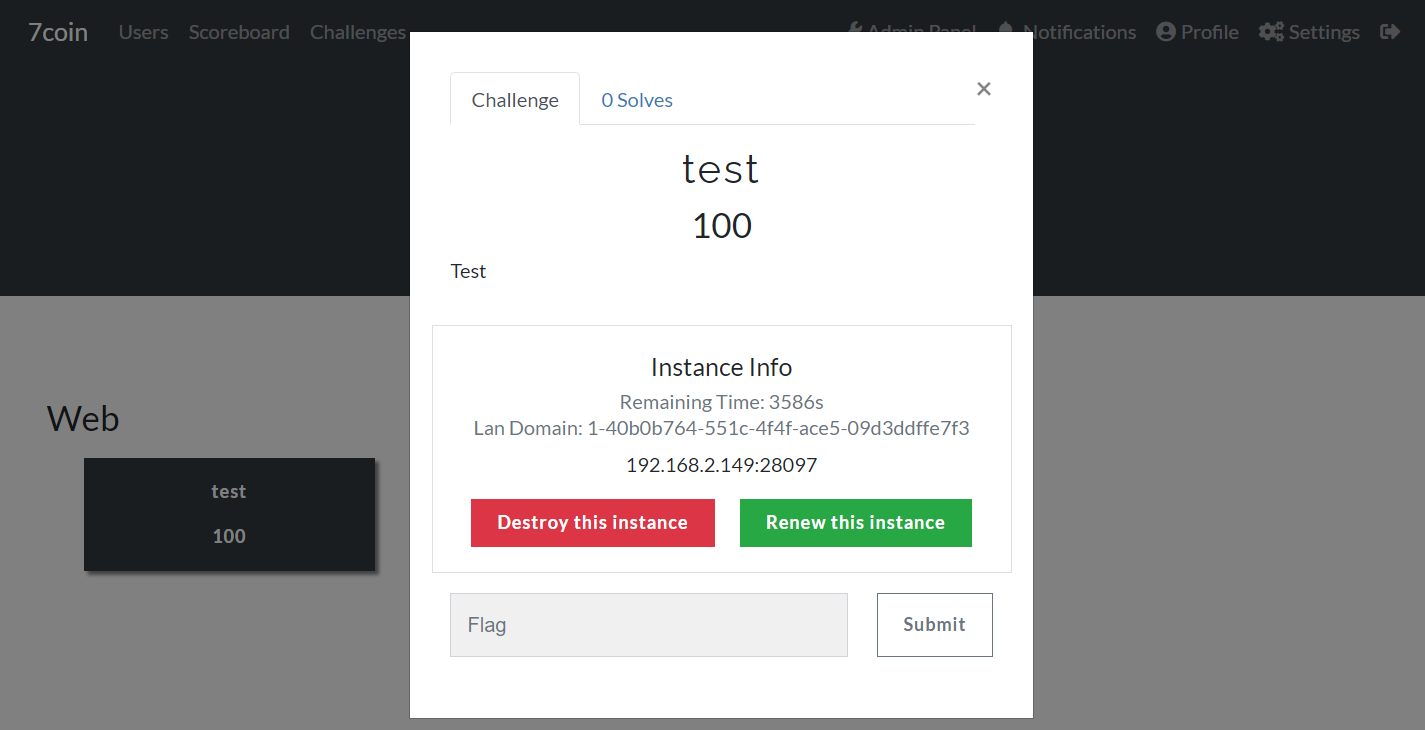Open Notifications with the bell icon
The image size is (1425, 730).
pyautogui.click(x=1068, y=32)
